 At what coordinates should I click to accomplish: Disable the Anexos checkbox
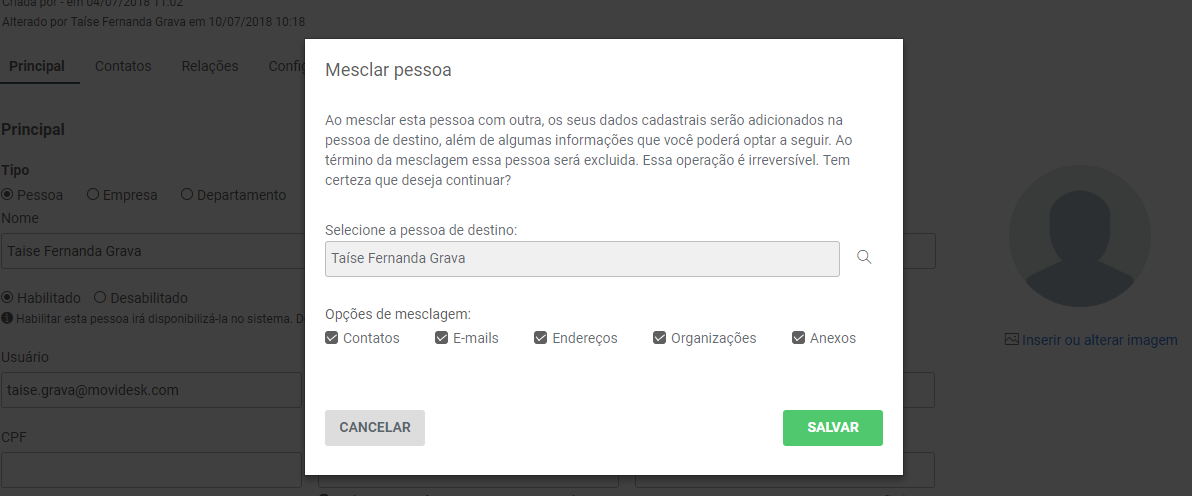[x=798, y=338]
